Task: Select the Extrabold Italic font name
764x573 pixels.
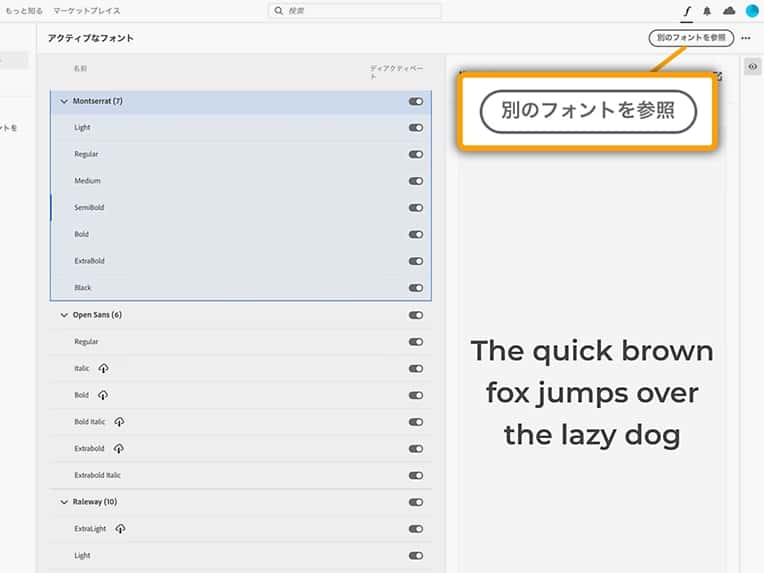Action: [97, 476]
